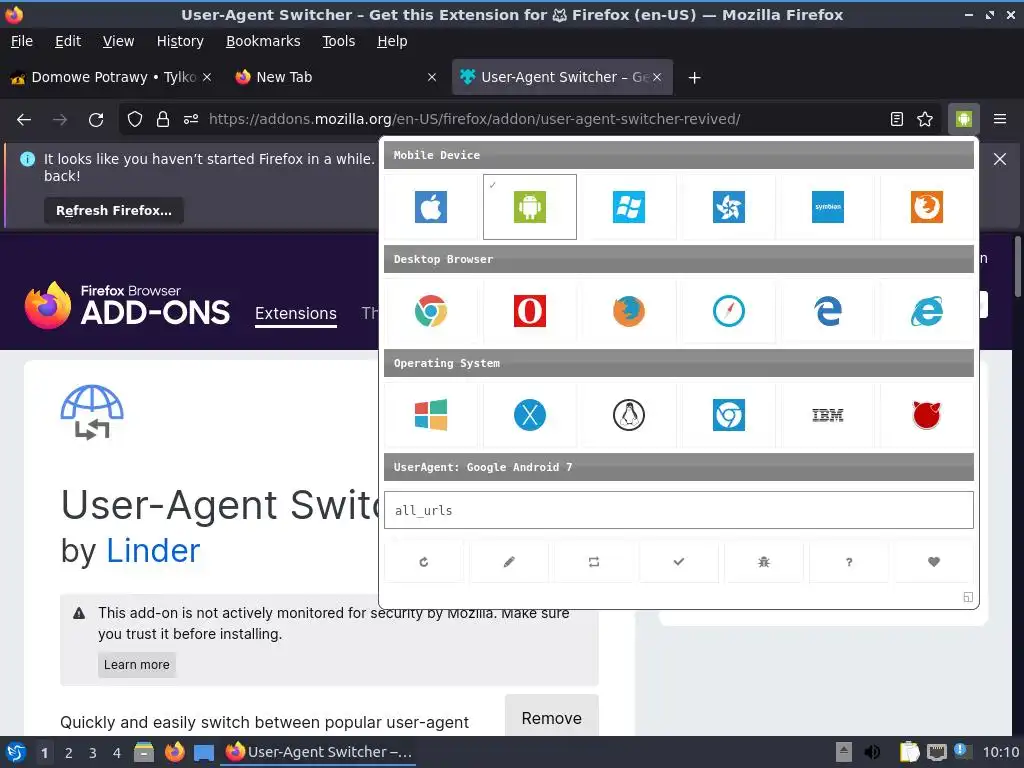Click the all_urls input field

[x=679, y=510]
